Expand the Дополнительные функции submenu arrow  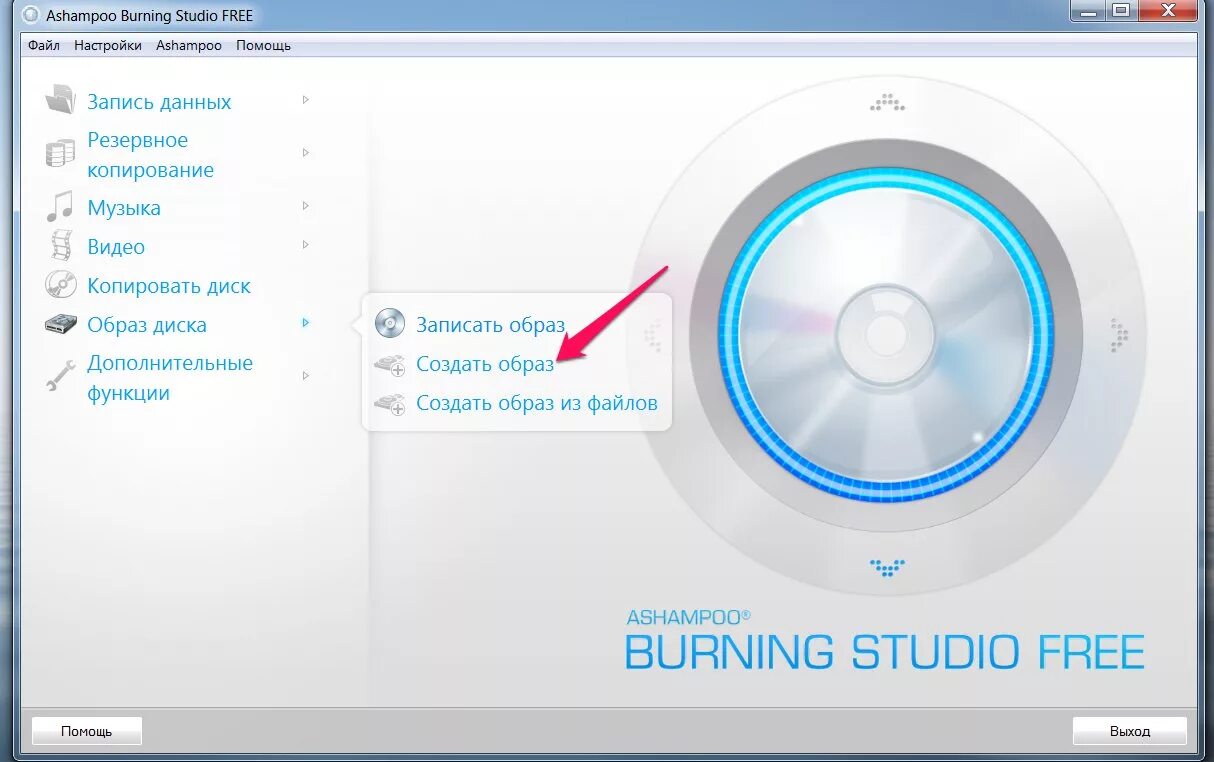[306, 376]
